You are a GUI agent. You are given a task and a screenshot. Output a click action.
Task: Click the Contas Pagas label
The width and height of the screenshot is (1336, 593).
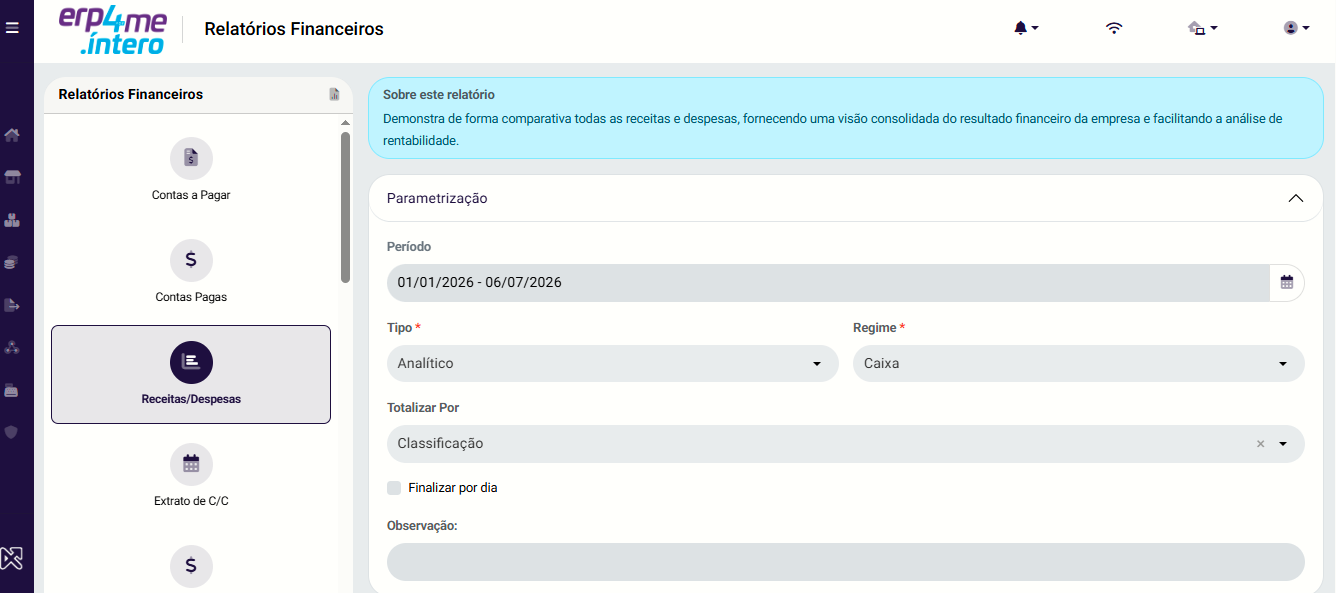tap(191, 297)
